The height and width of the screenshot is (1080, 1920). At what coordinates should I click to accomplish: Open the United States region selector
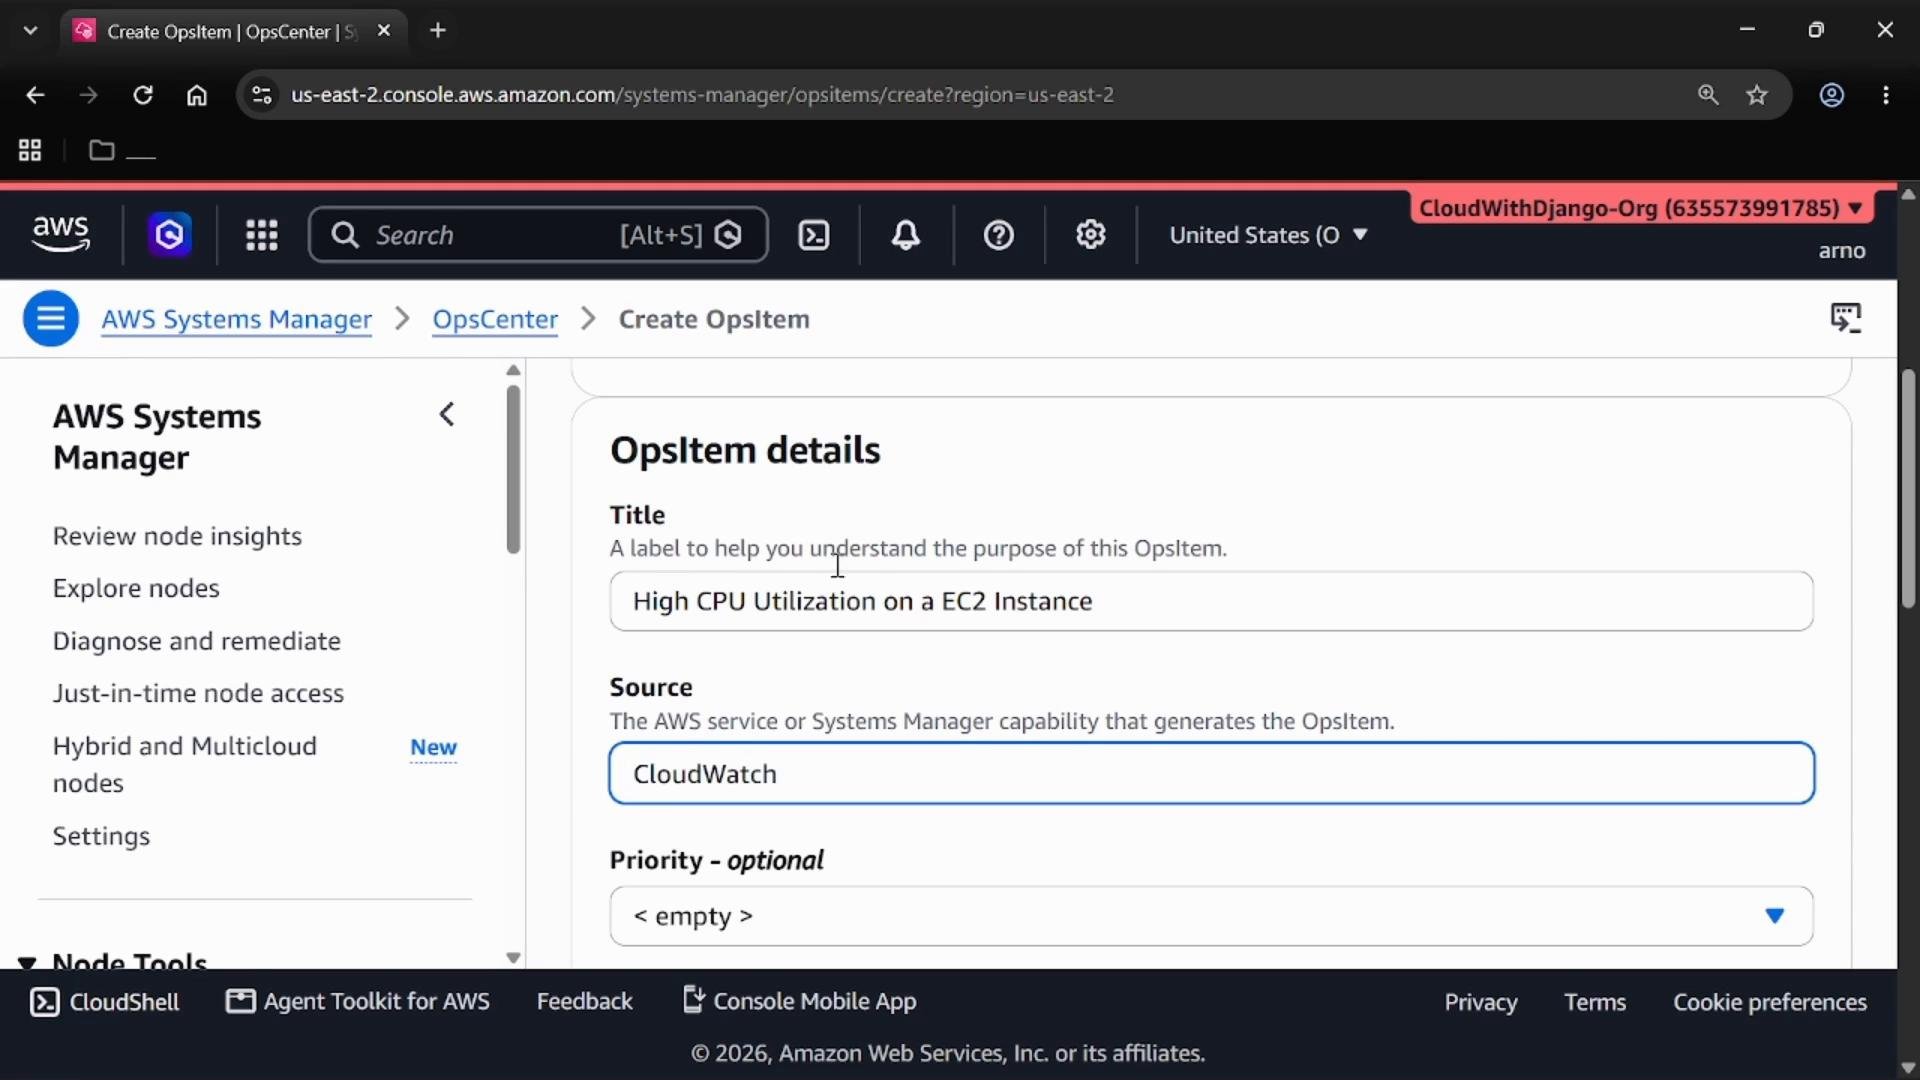(1268, 235)
